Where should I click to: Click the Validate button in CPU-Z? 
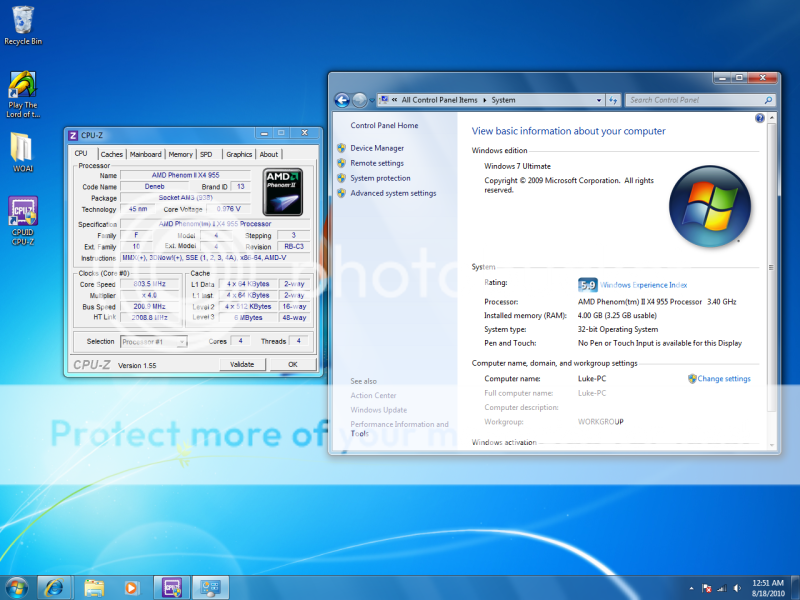tap(242, 364)
